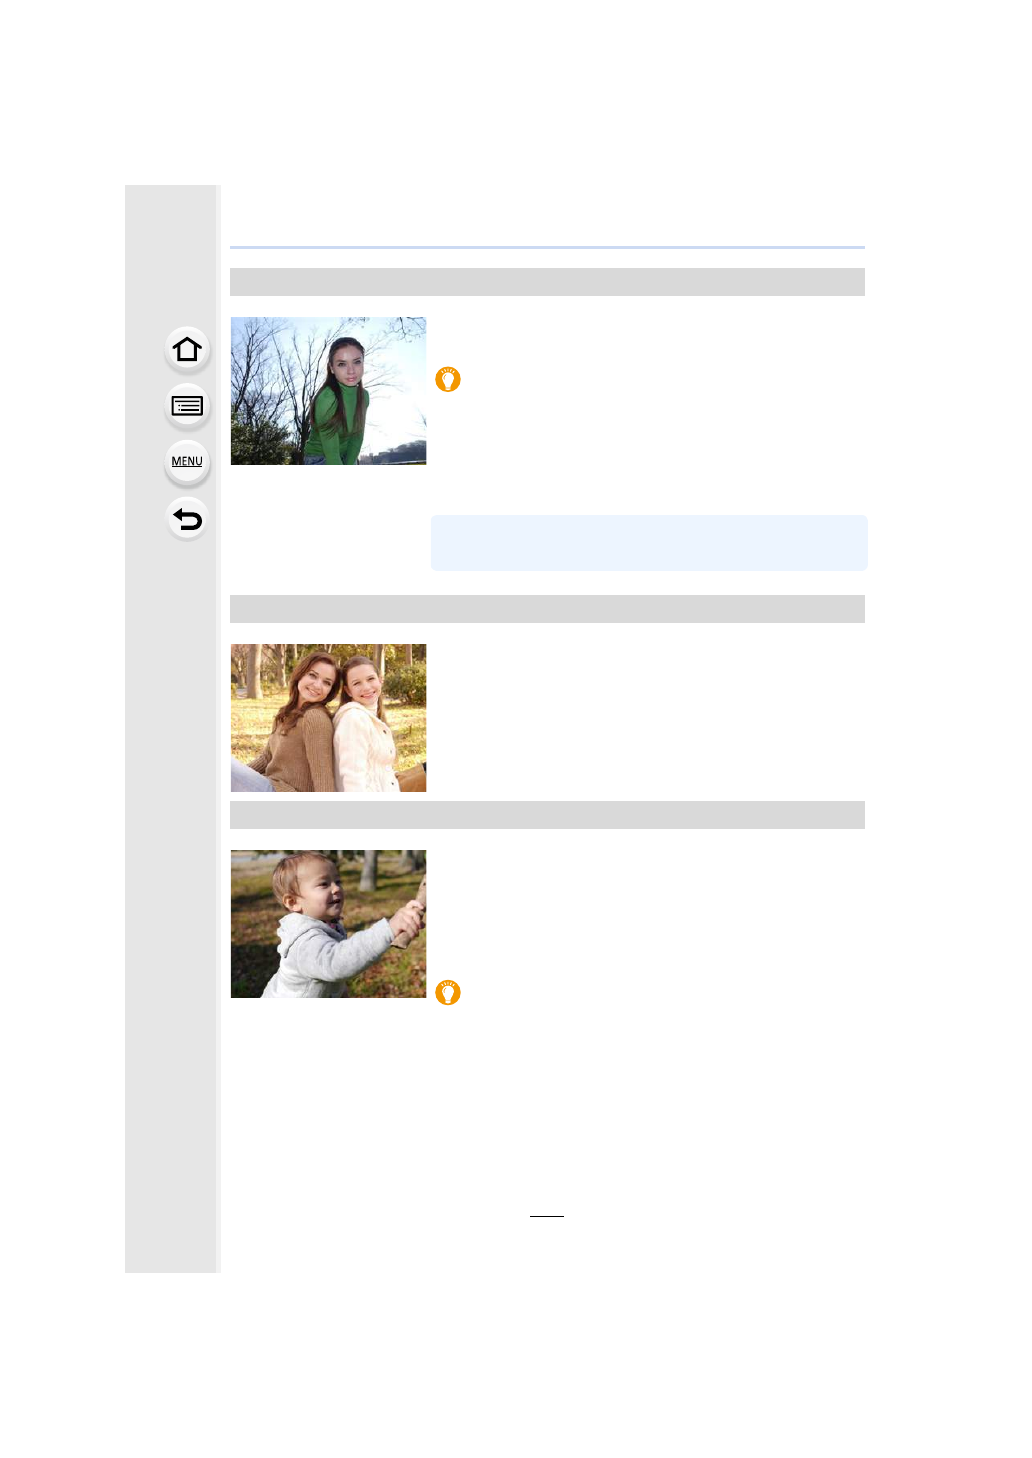Click the second gray section heading bar
The height and width of the screenshot is (1458, 1032).
(x=547, y=609)
